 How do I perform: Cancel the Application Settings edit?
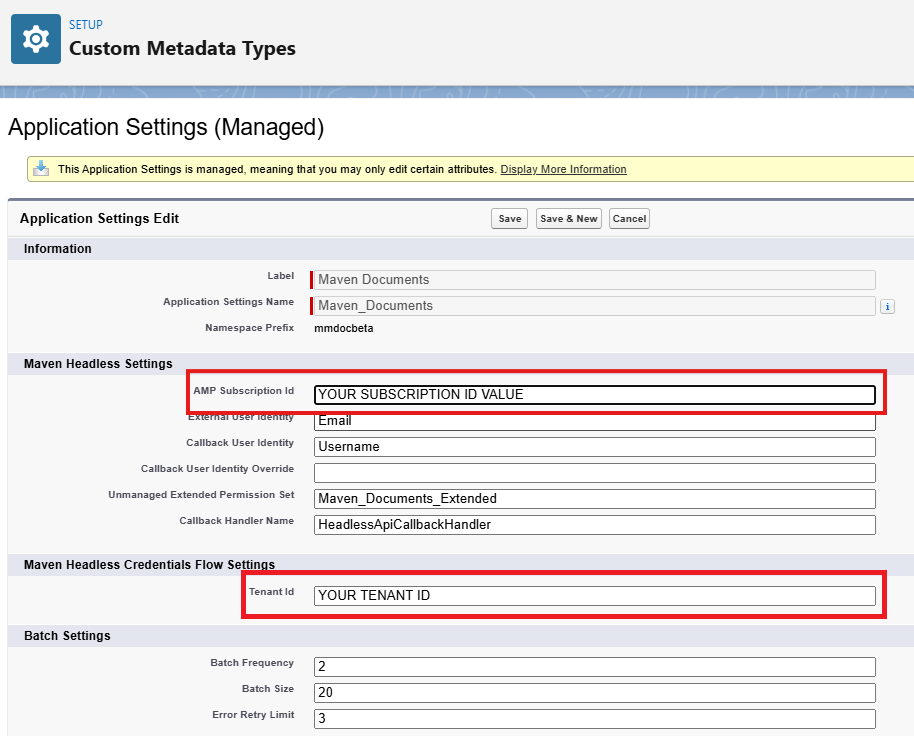(629, 219)
